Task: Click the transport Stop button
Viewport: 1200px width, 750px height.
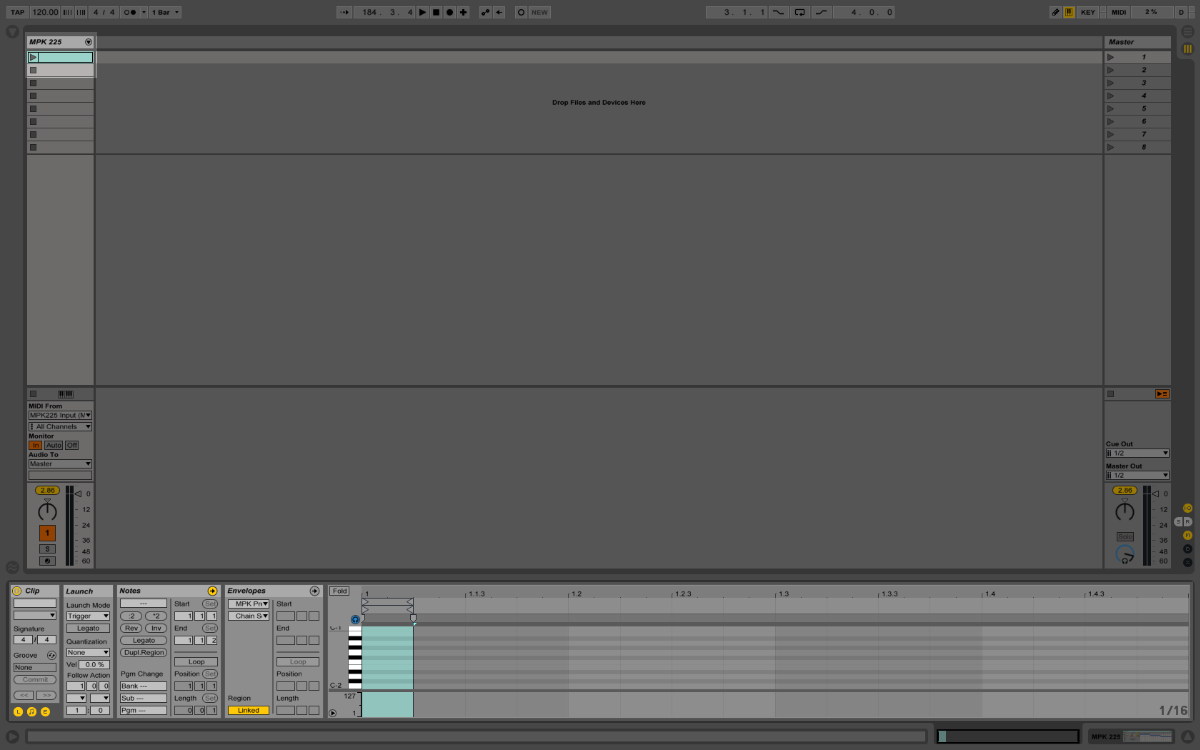Action: click(436, 12)
